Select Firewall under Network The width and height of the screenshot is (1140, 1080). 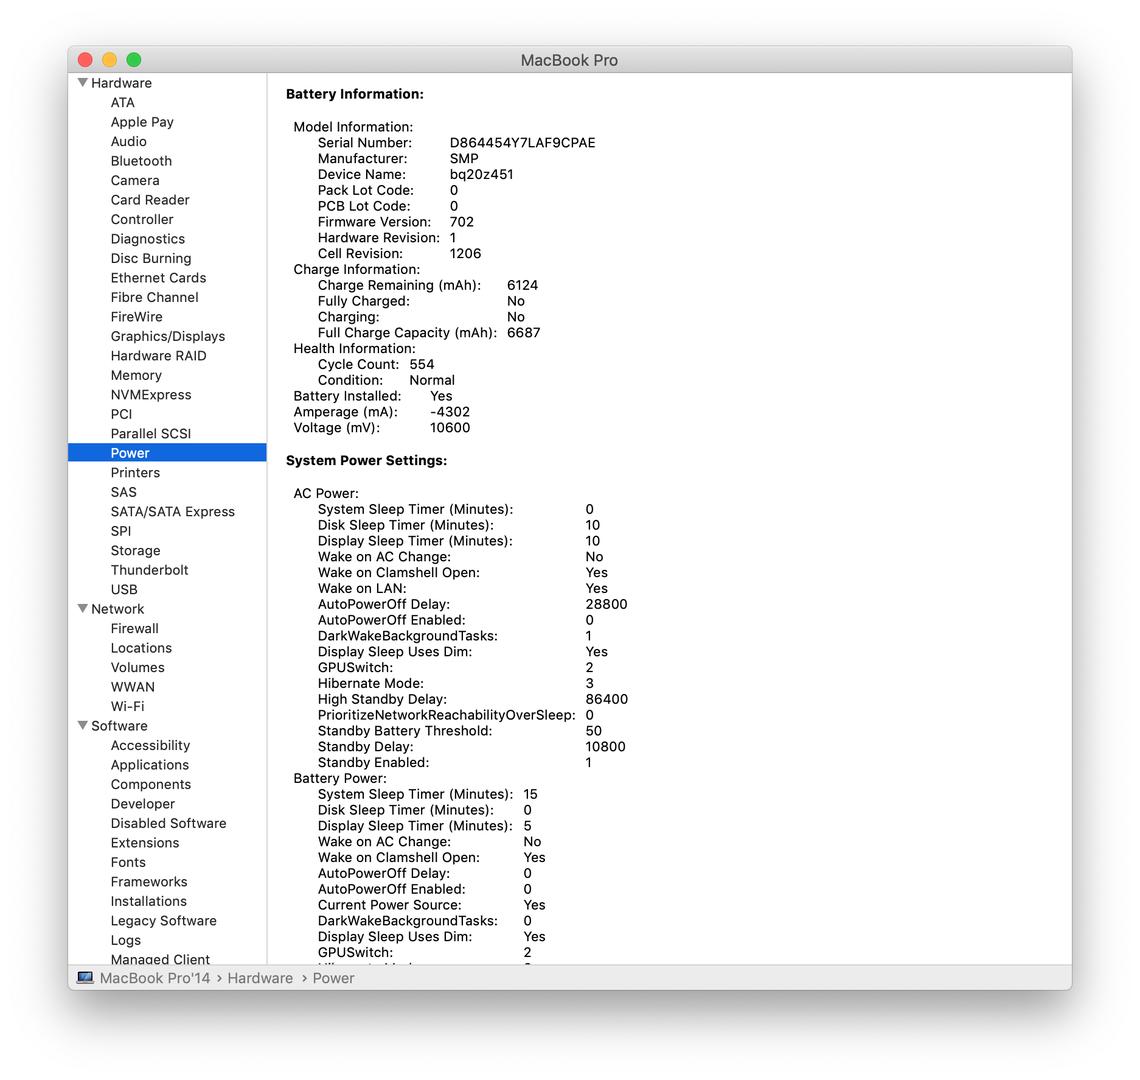pos(135,628)
